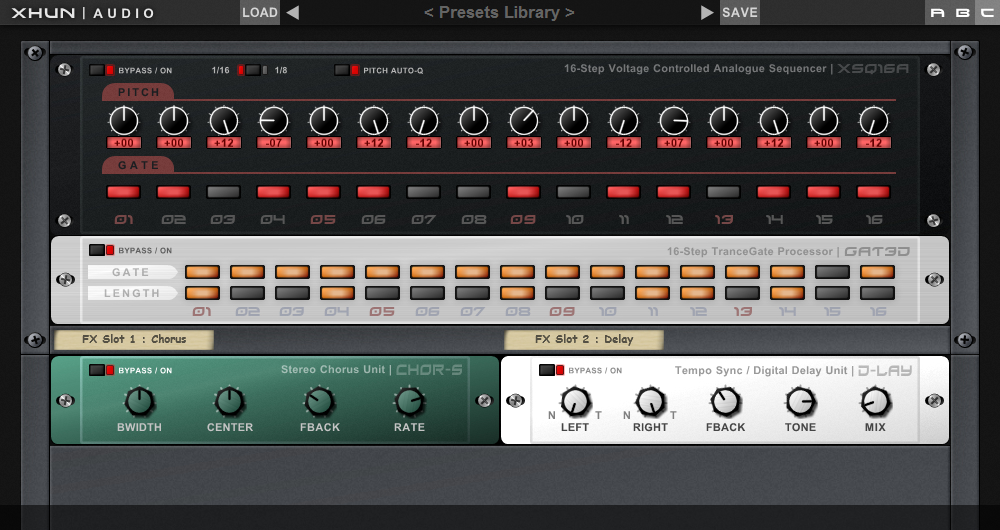This screenshot has width=1000, height=530.
Task: Toggle the PITCH AUTO-Q switch
Action: pyautogui.click(x=347, y=70)
